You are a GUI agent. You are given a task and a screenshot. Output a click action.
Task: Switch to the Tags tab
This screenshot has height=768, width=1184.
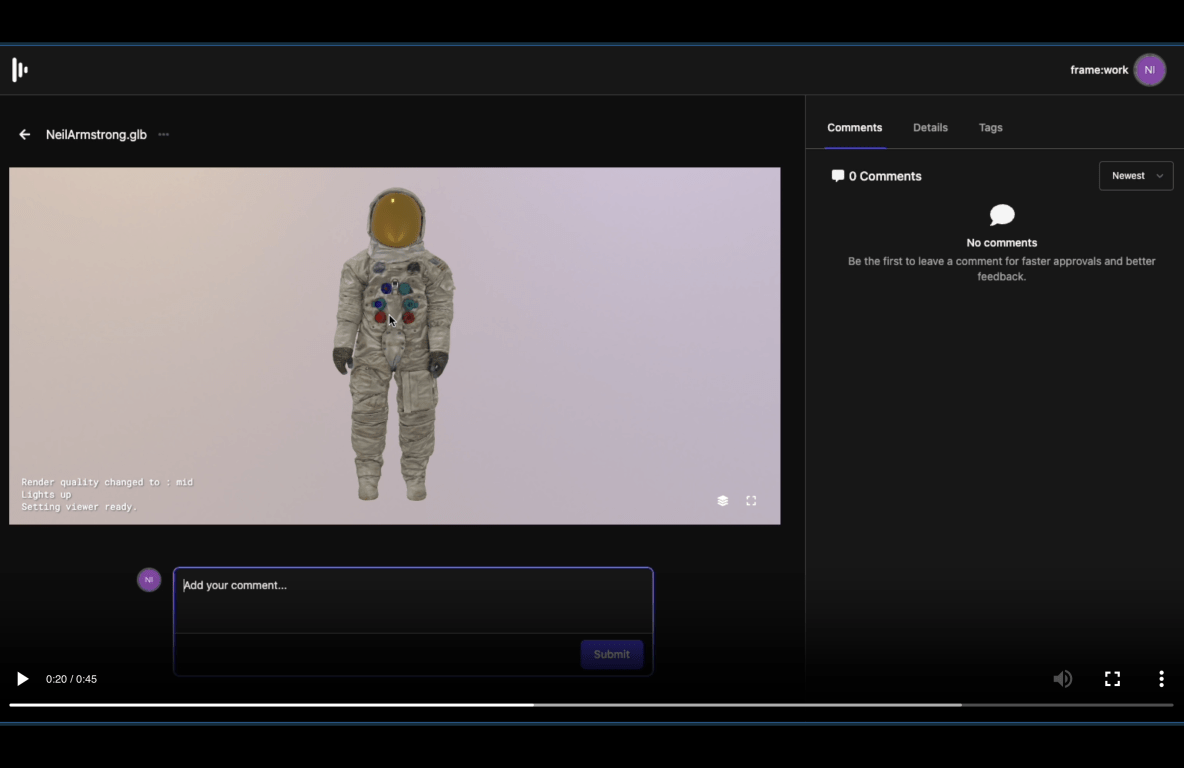pyautogui.click(x=990, y=128)
